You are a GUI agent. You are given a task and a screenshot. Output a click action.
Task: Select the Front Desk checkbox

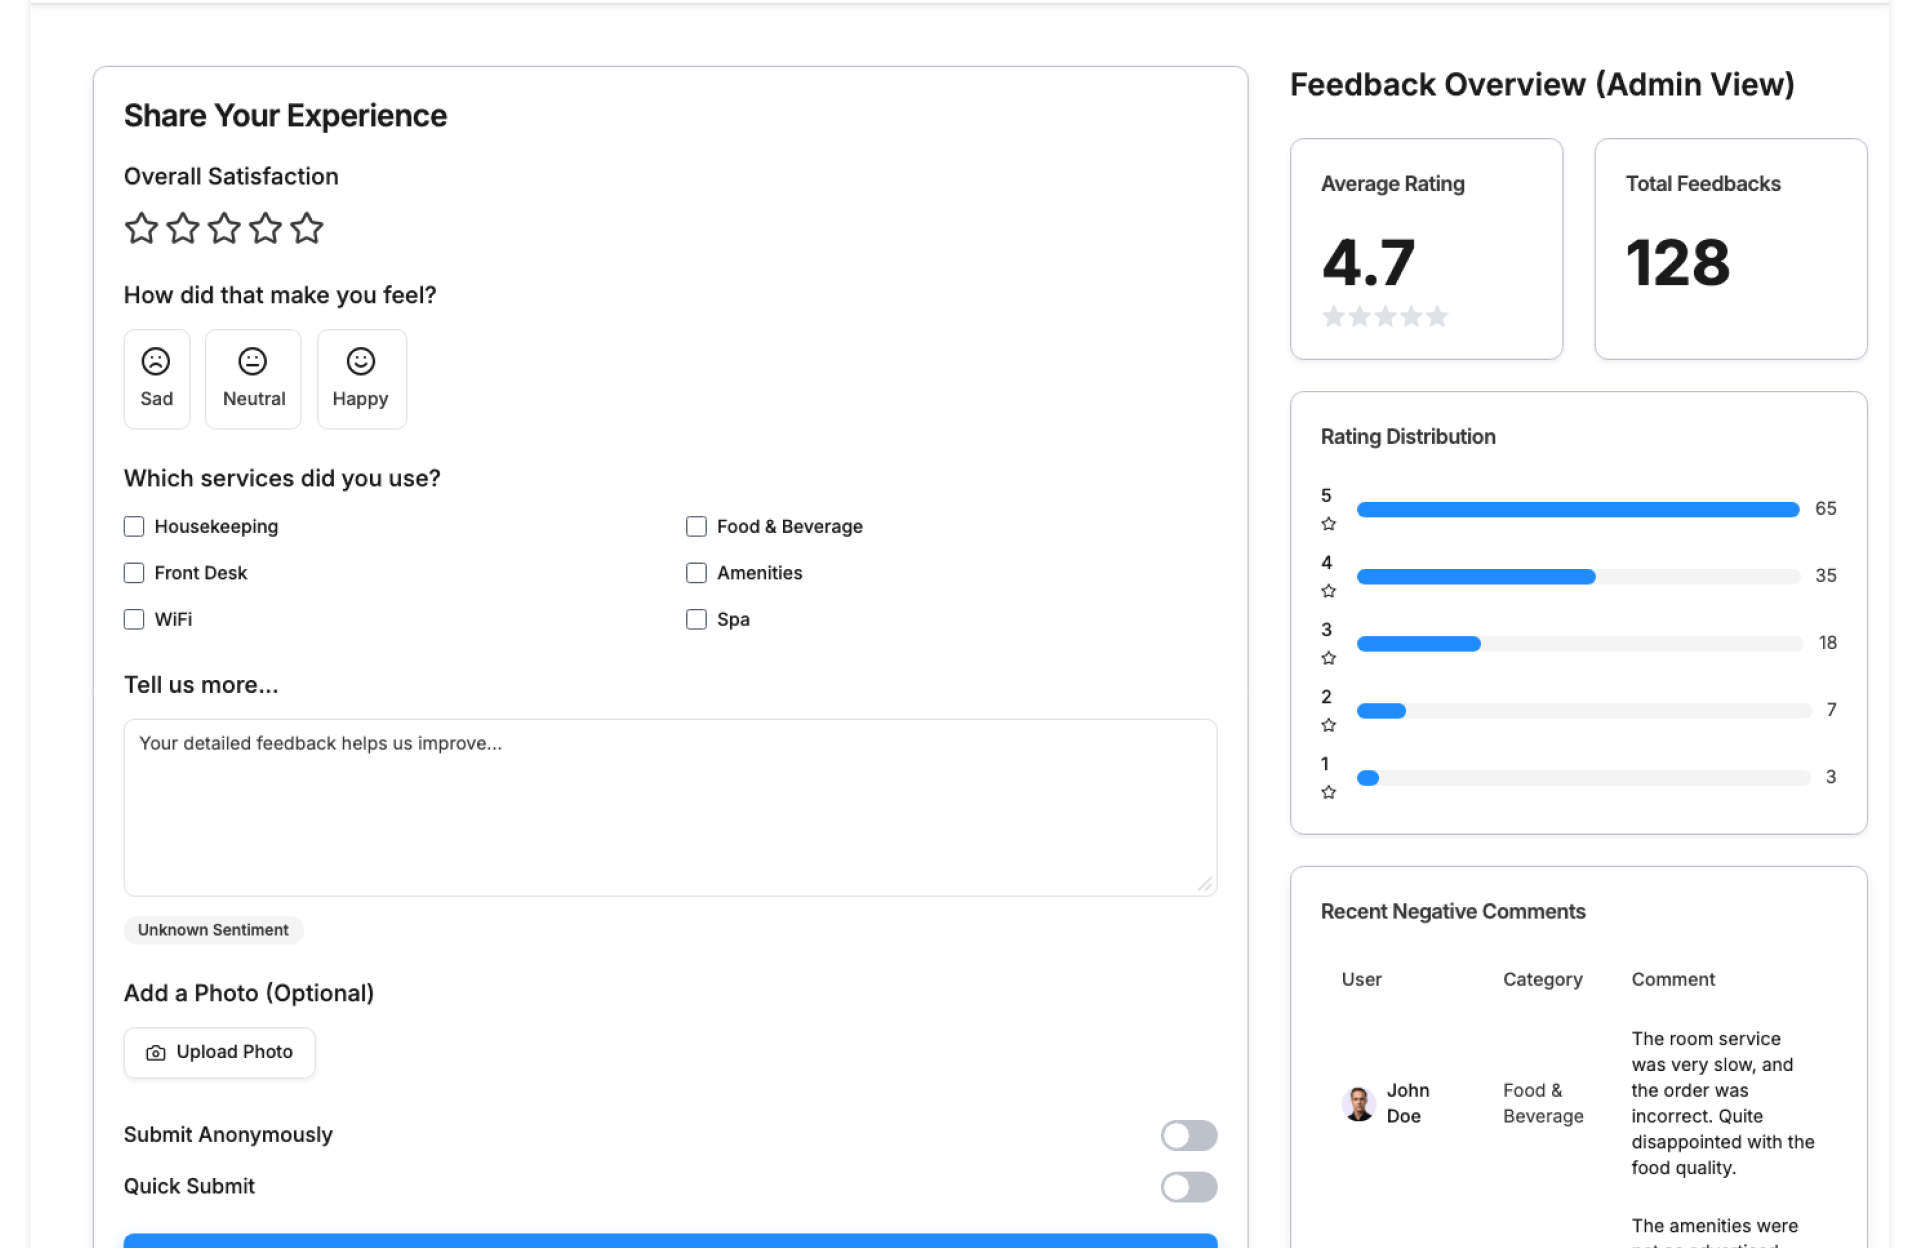(x=134, y=573)
